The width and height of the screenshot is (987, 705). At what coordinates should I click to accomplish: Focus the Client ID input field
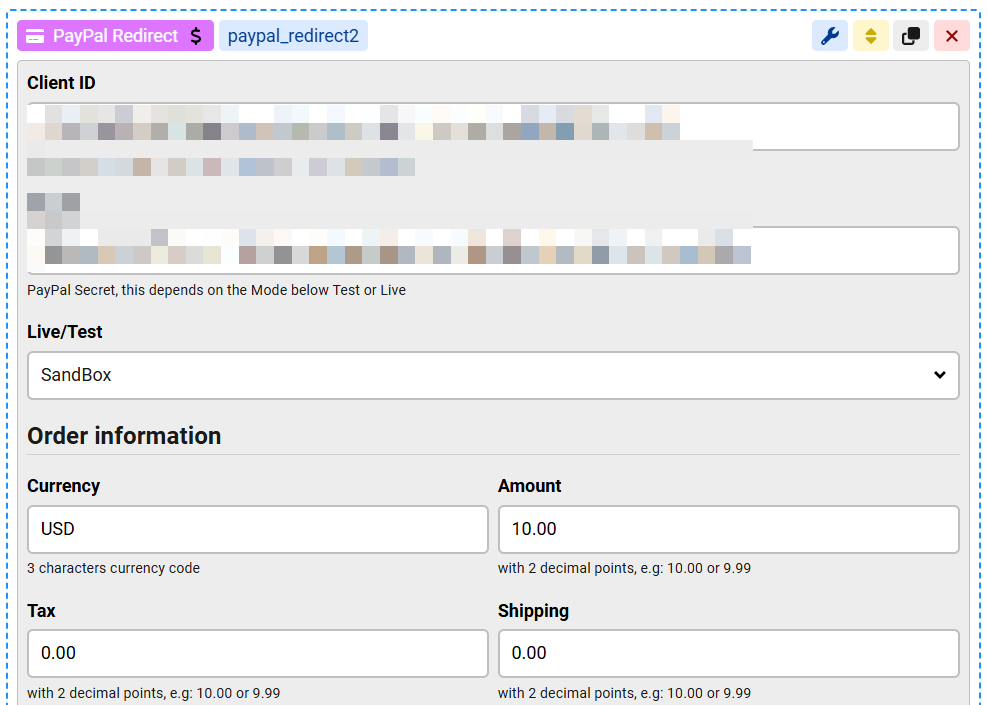point(493,126)
